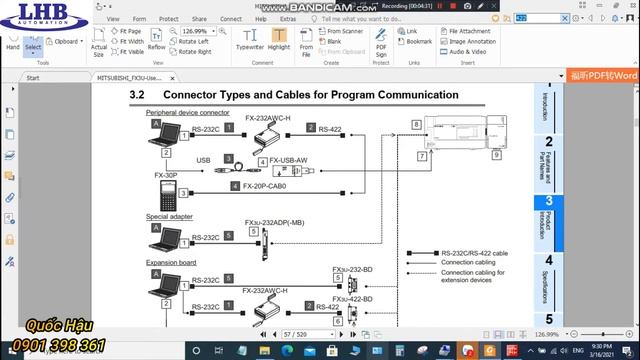Go to the last page
The width and height of the screenshot is (640, 360).
click(x=353, y=335)
